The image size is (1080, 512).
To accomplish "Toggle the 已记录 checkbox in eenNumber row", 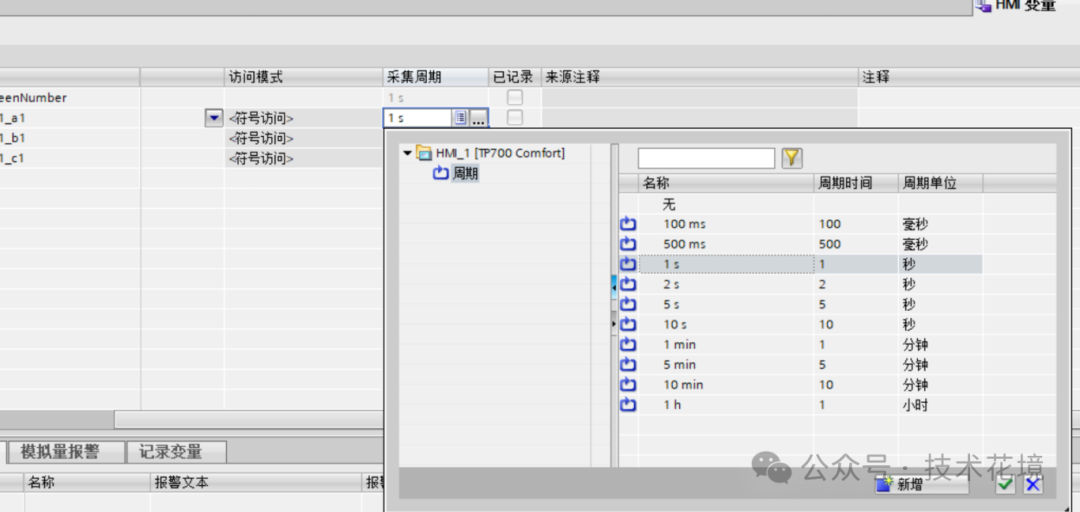I will coord(515,97).
